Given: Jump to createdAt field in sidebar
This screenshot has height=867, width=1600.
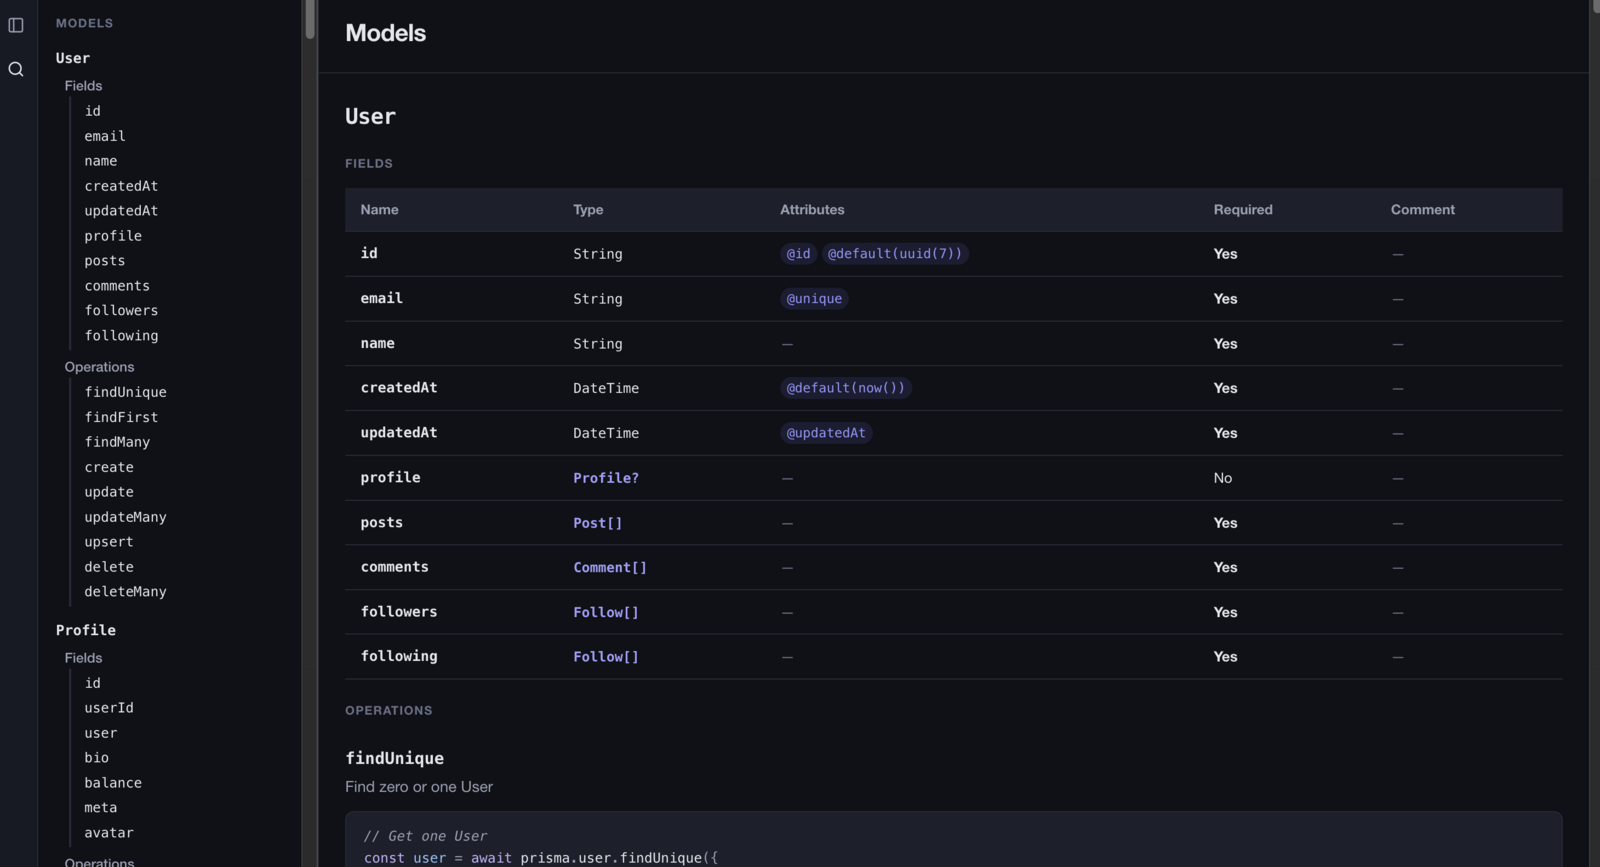Looking at the screenshot, I should click(121, 186).
